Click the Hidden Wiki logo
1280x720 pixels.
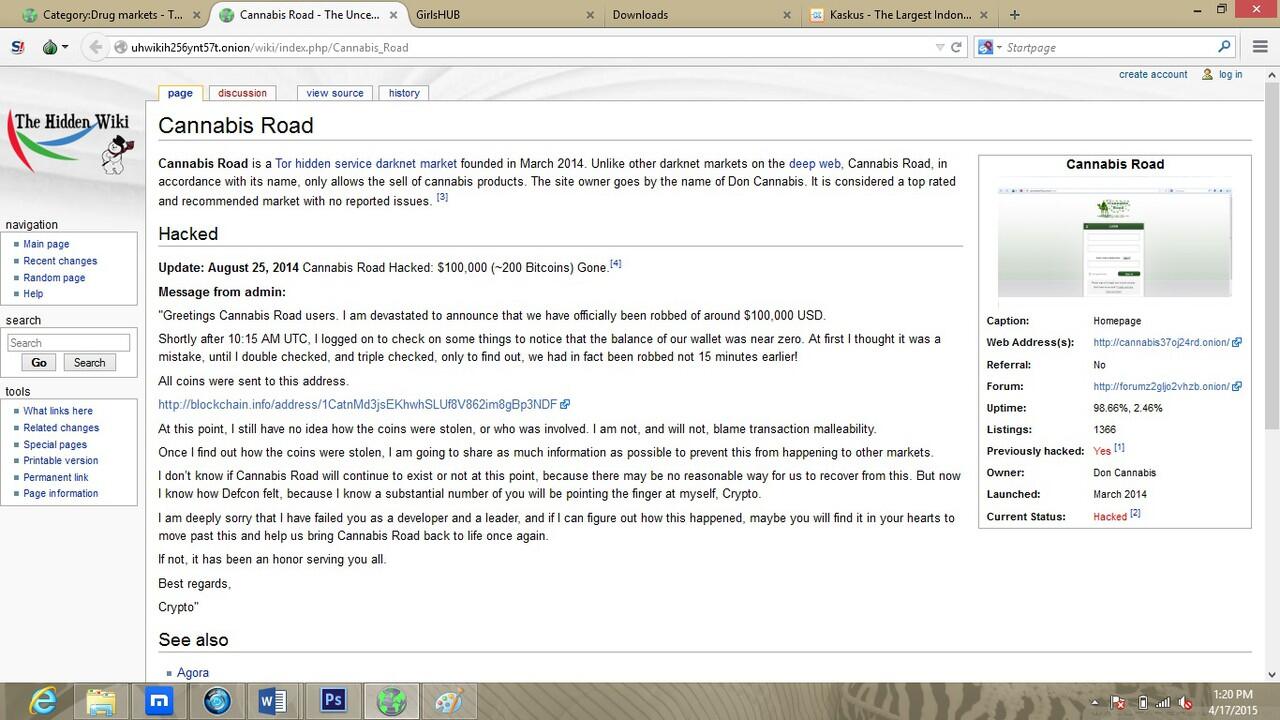pyautogui.click(x=72, y=142)
